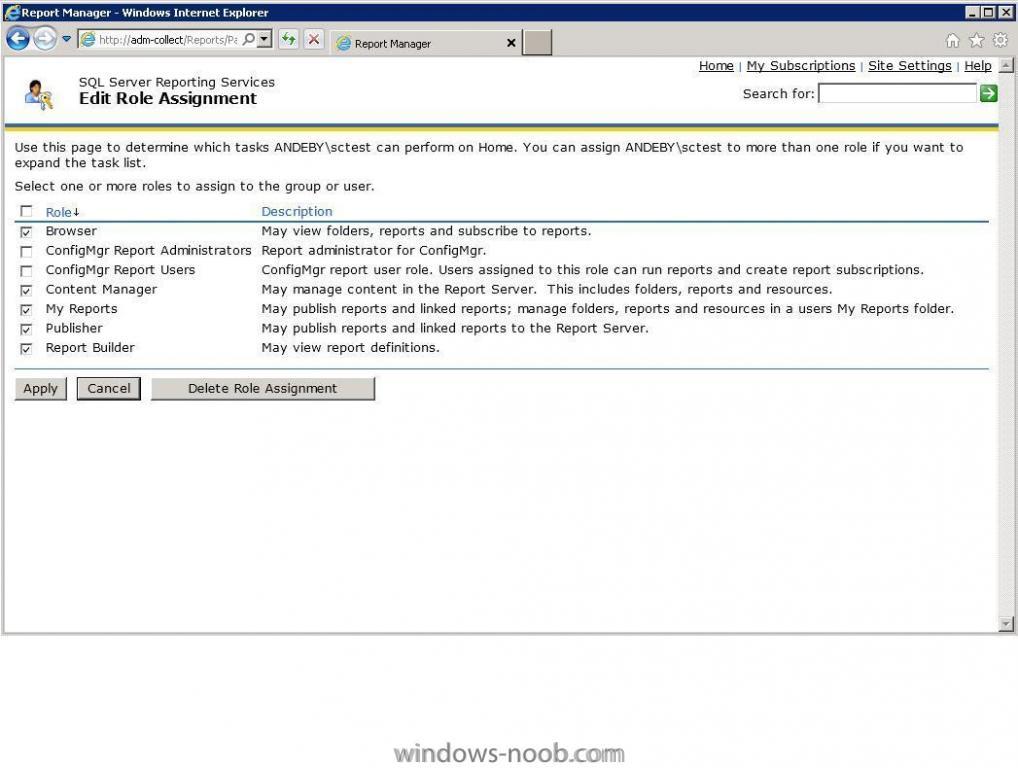Close the Report Manager tab

click(x=511, y=43)
